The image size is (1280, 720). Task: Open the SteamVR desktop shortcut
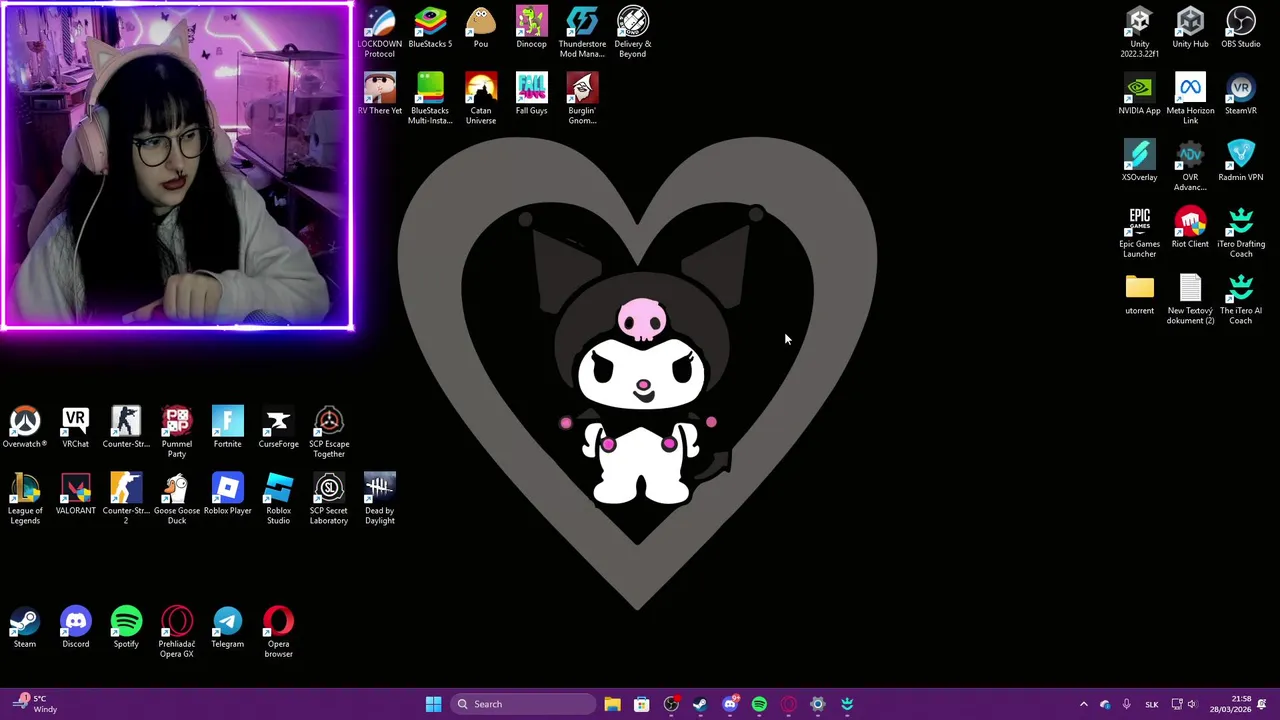coord(1241,95)
